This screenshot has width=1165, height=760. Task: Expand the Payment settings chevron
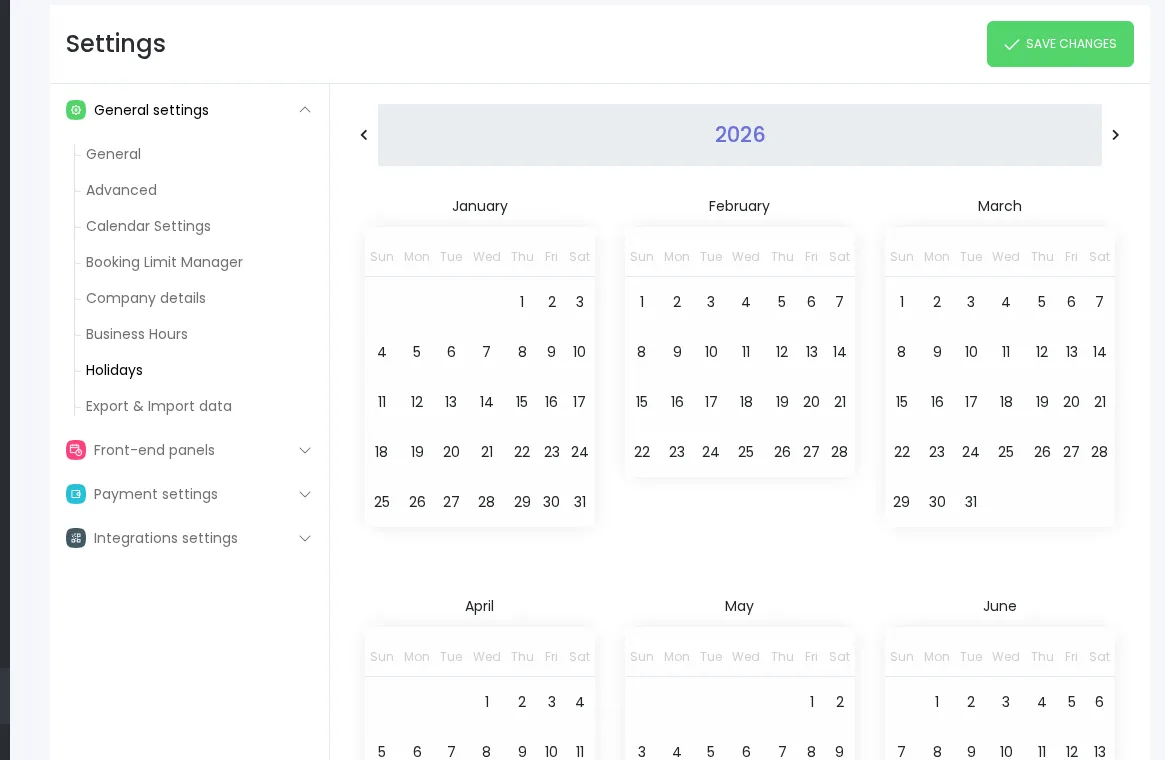coord(305,494)
